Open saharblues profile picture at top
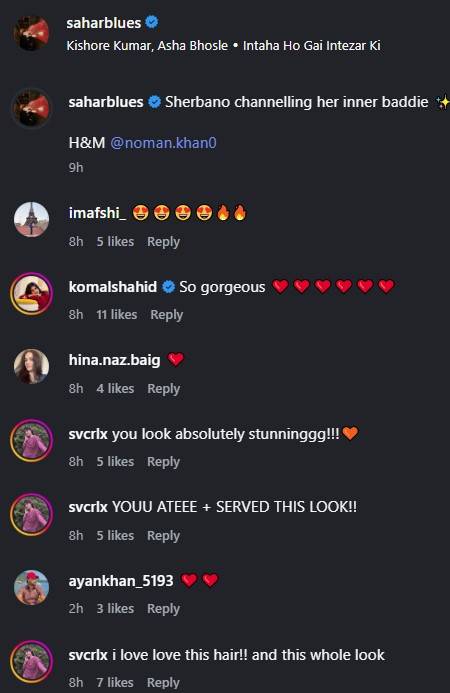450x693 pixels. click(31, 34)
